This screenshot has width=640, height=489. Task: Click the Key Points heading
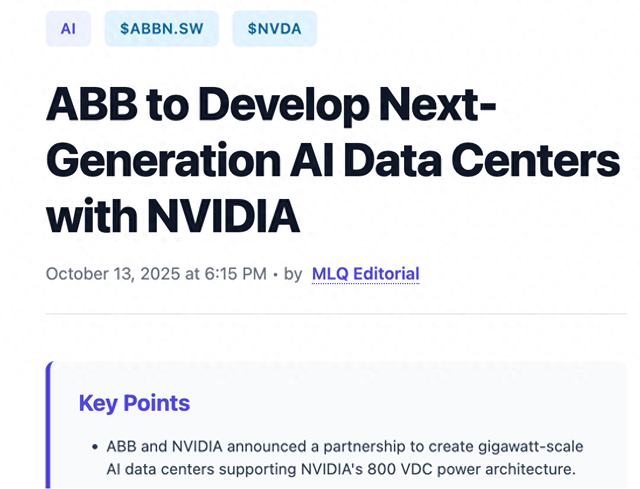pos(134,404)
